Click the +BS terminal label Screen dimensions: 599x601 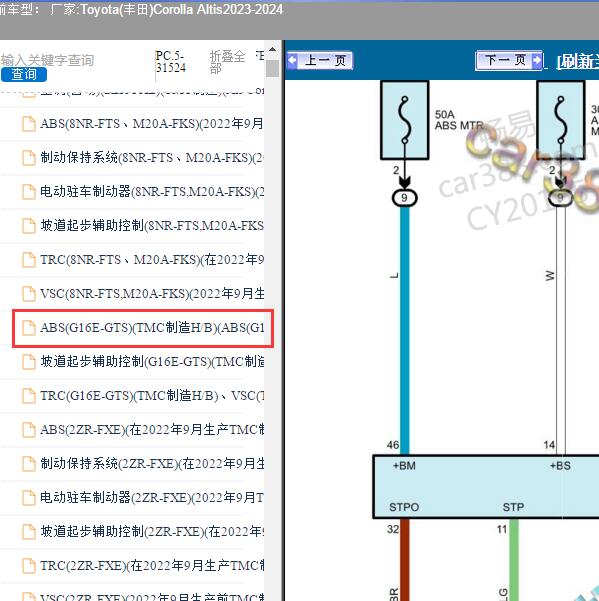pyautogui.click(x=560, y=466)
